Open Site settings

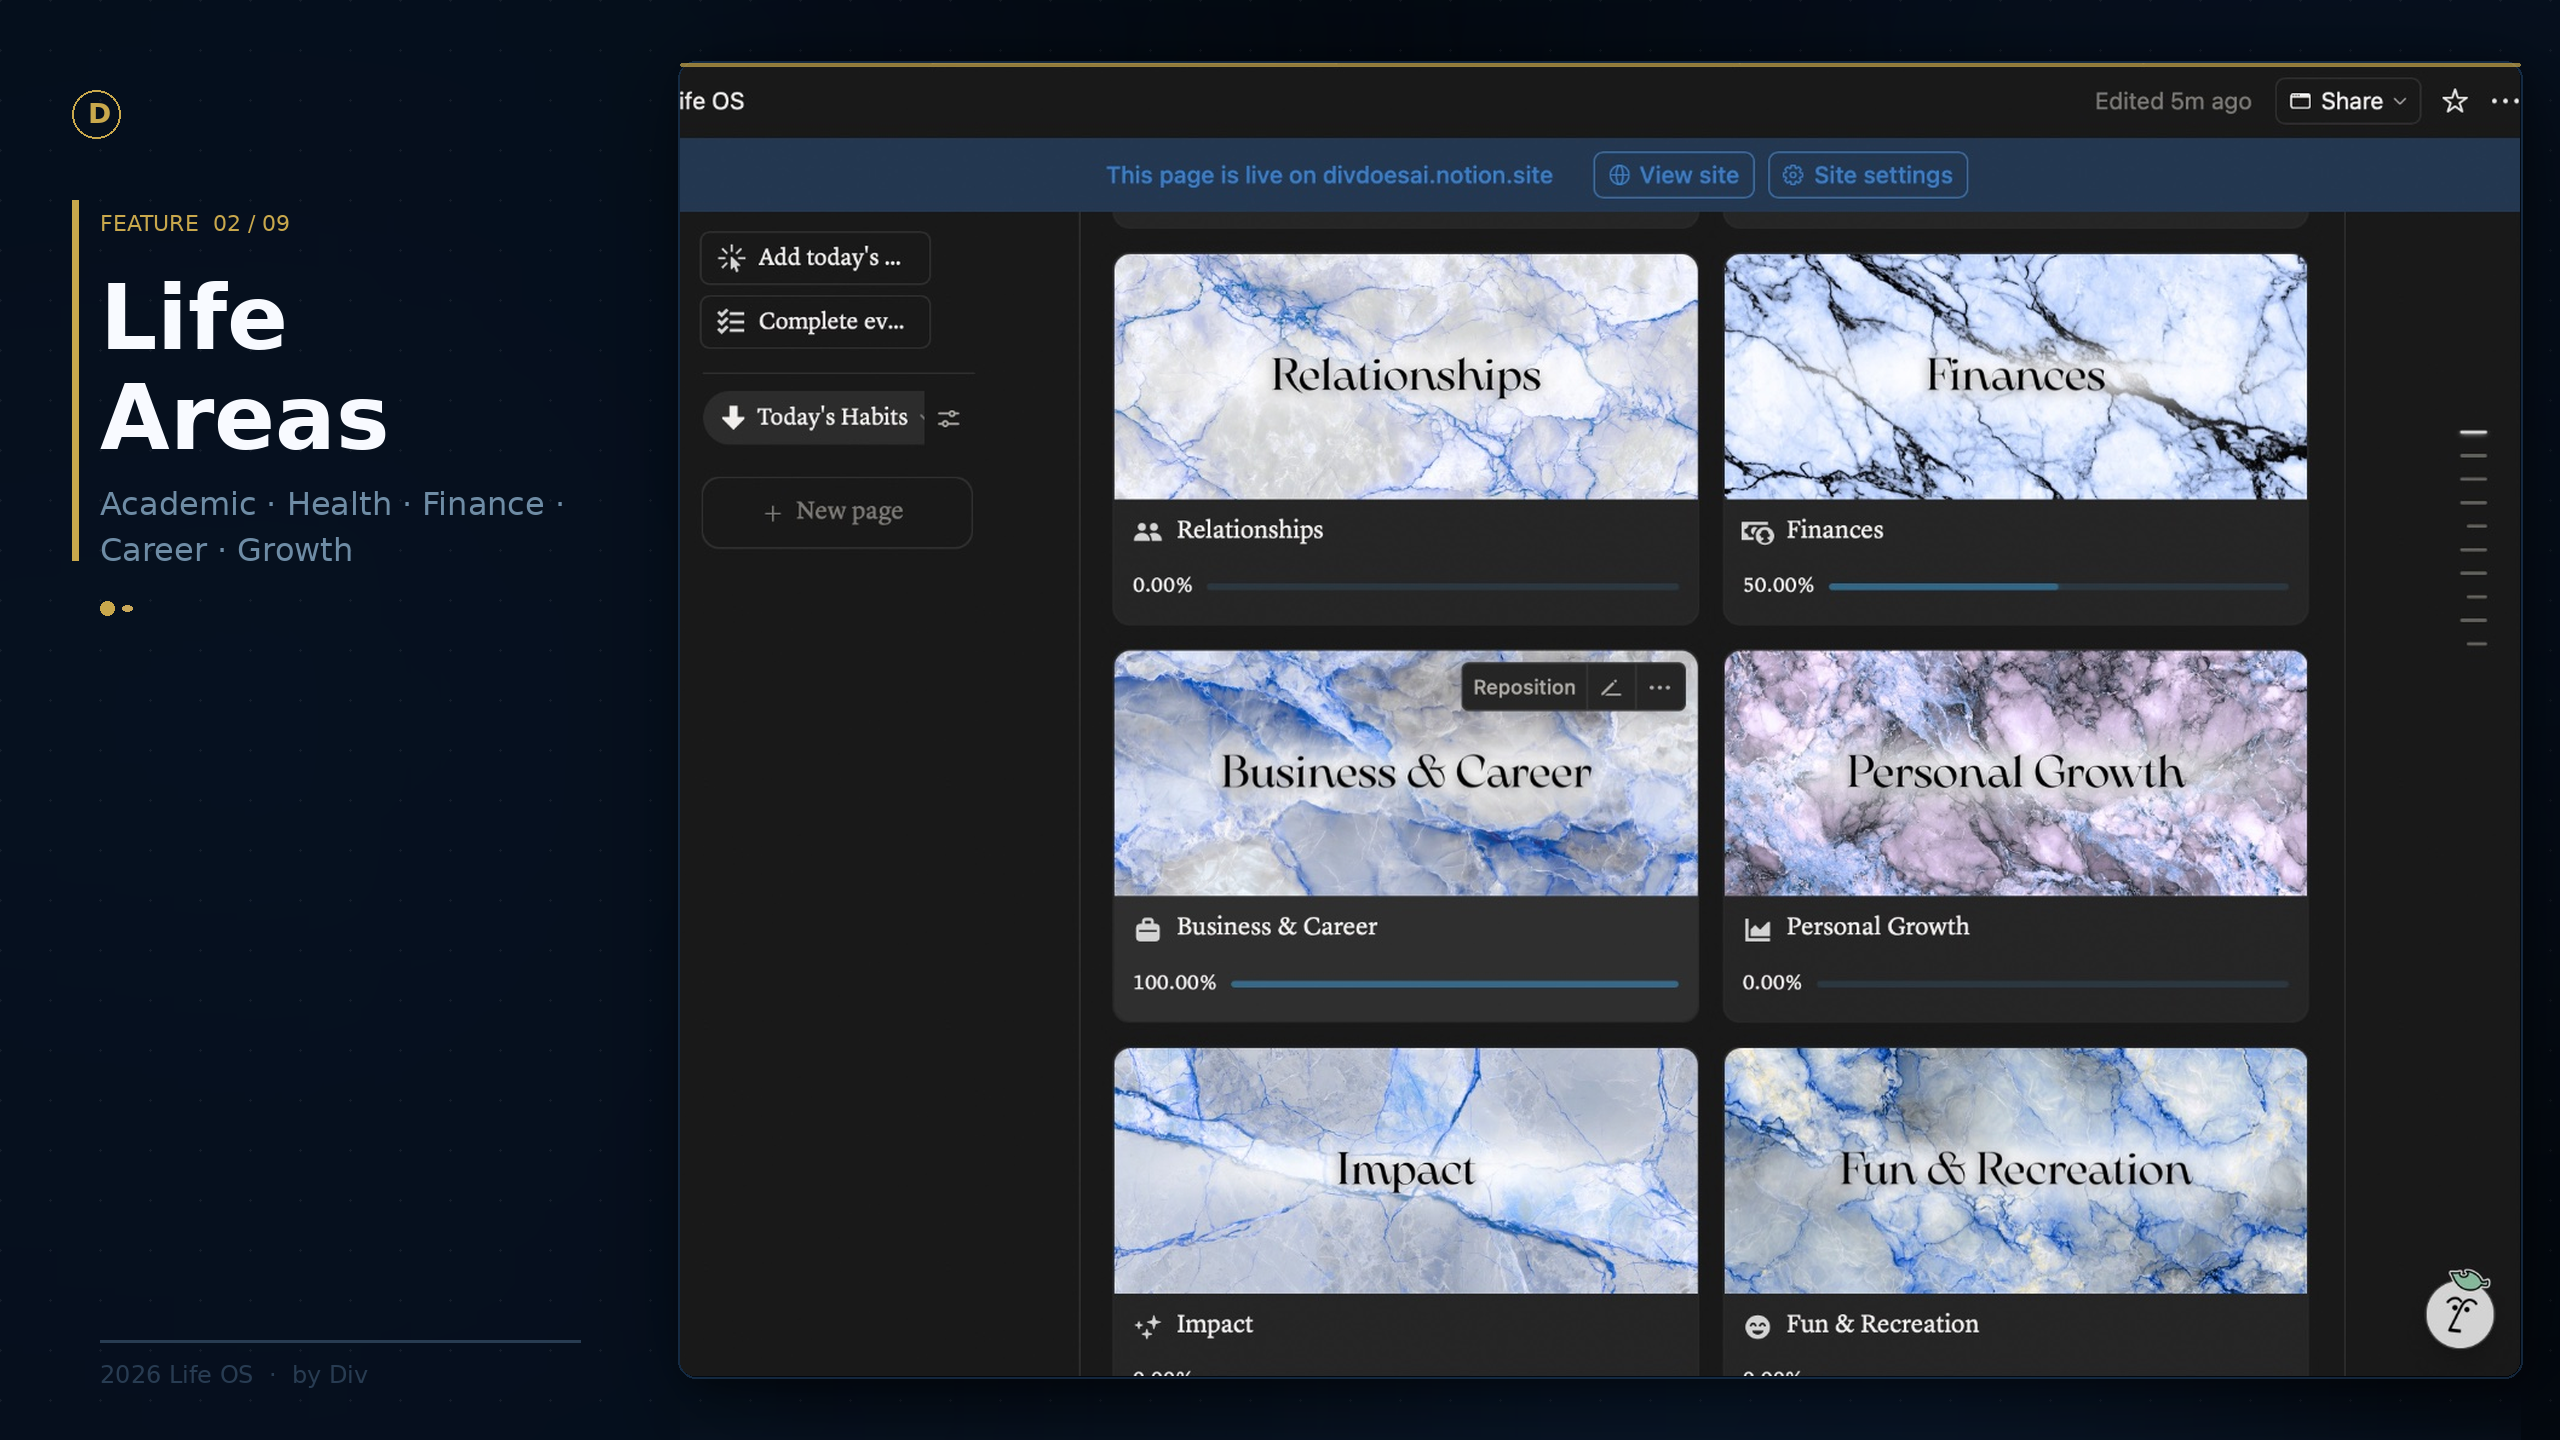click(x=1866, y=174)
